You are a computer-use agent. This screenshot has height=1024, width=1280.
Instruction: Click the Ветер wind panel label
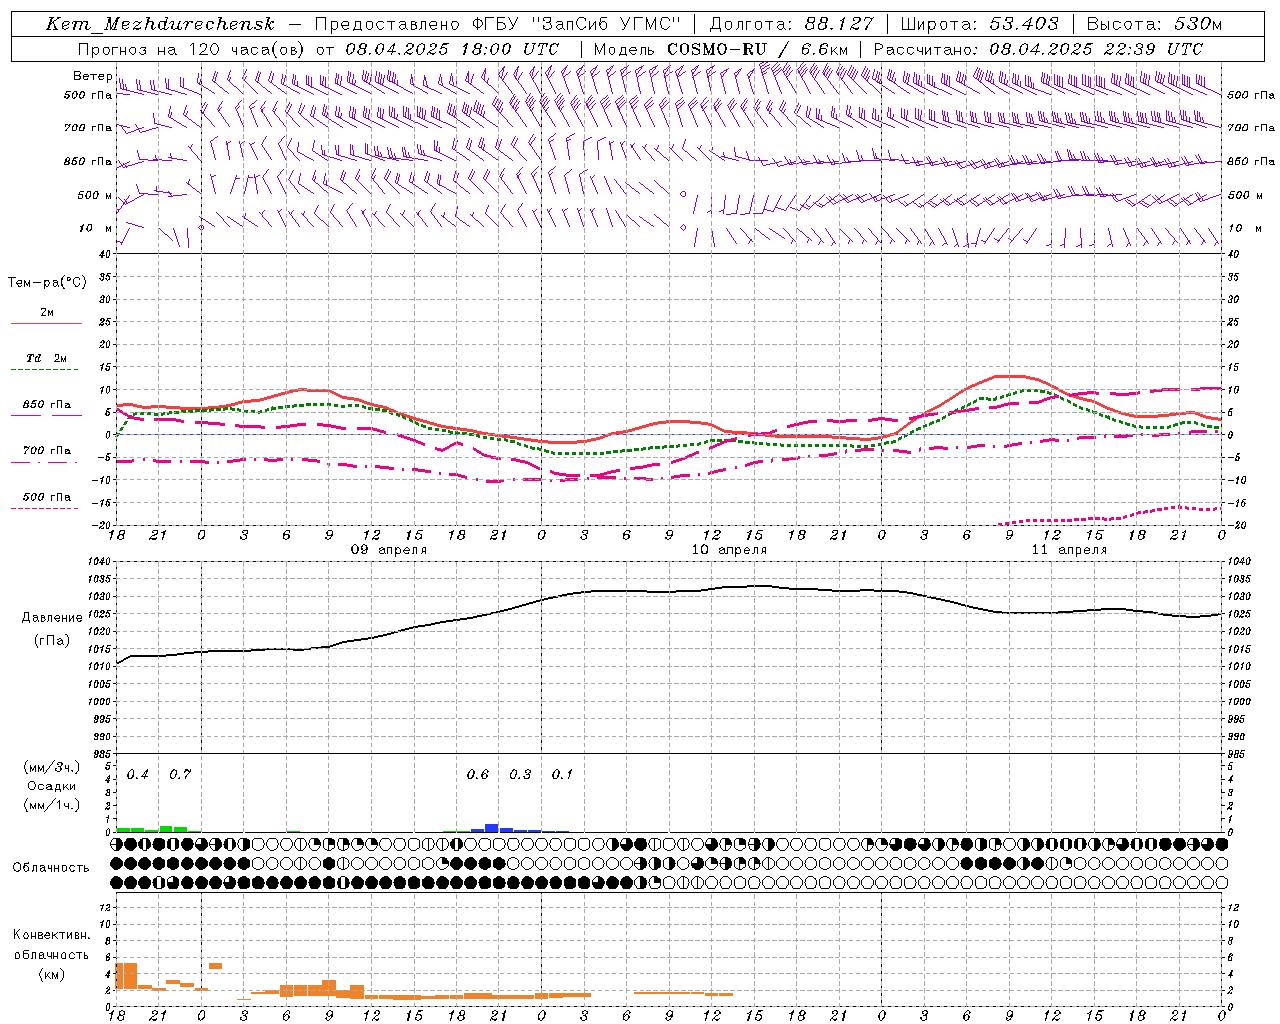92,76
